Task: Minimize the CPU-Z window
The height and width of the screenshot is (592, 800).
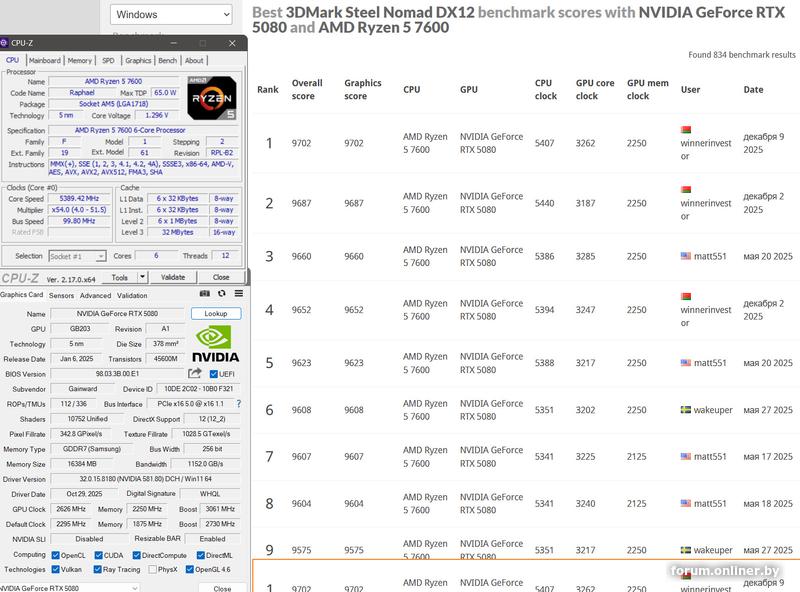Action: click(173, 43)
